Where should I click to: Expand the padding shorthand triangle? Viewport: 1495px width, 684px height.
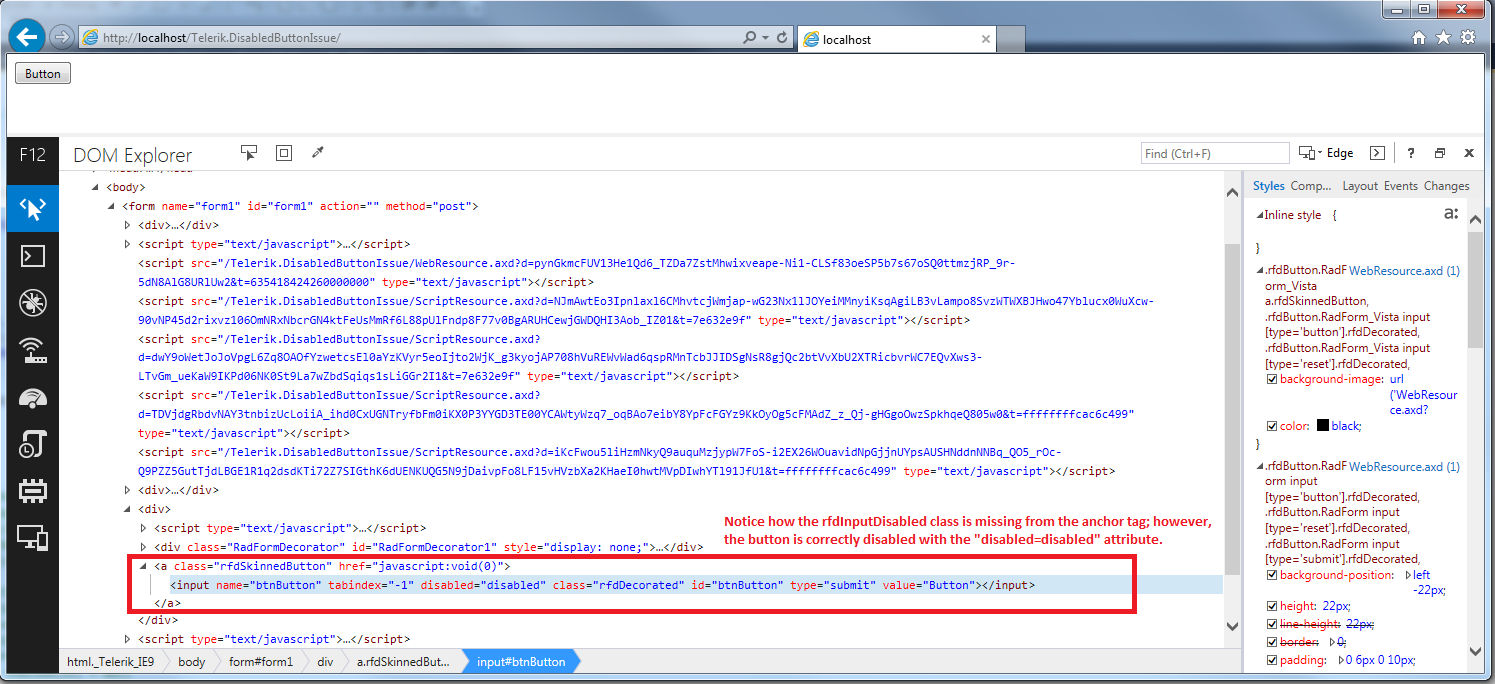(x=1342, y=660)
